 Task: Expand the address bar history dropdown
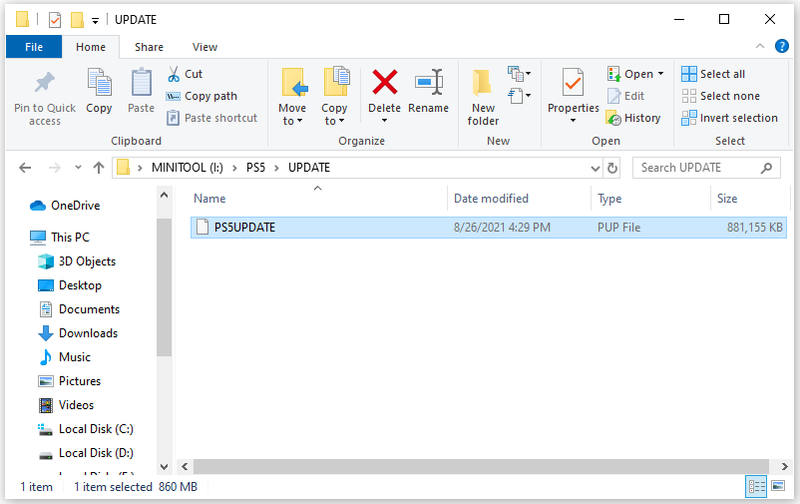pyautogui.click(x=595, y=168)
